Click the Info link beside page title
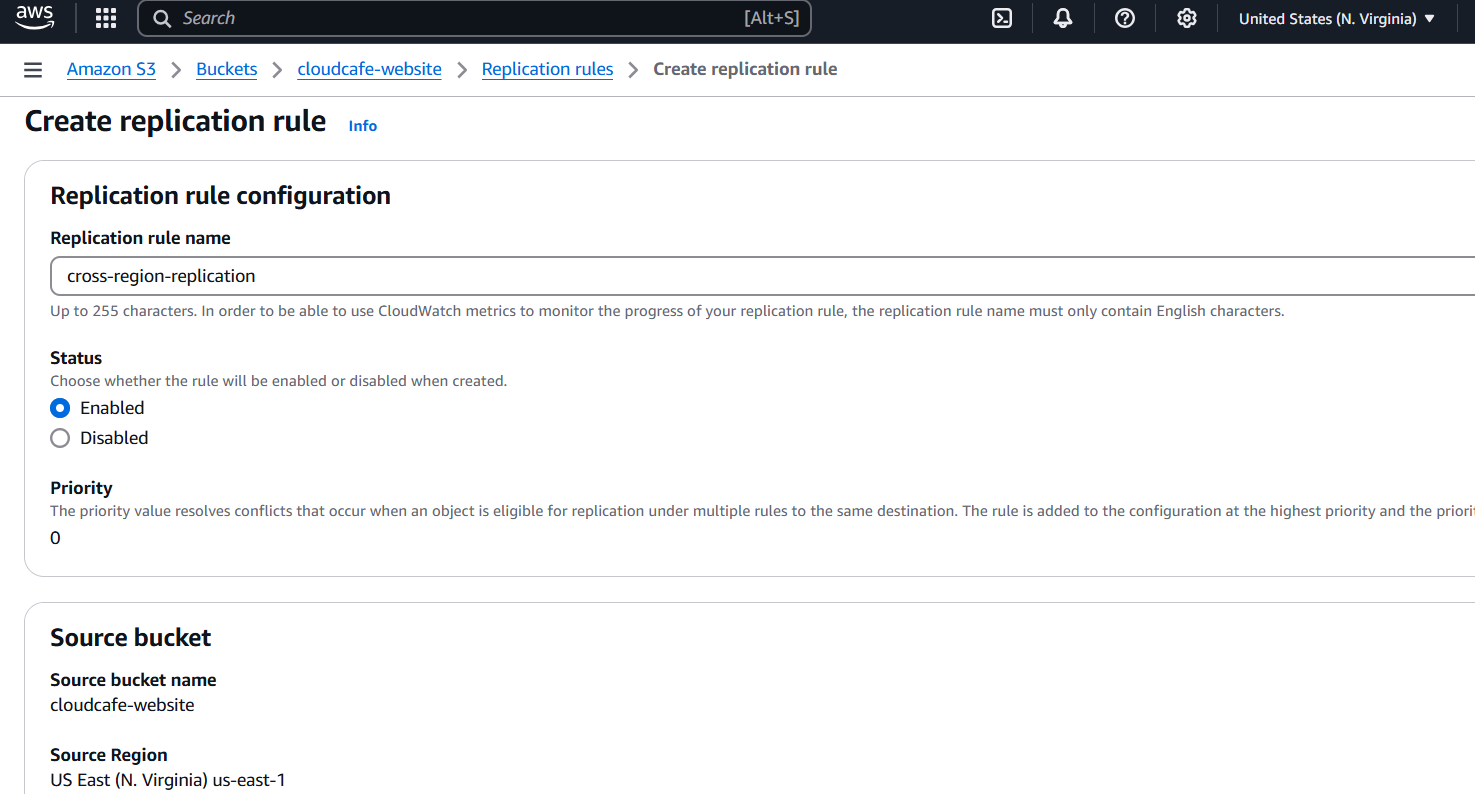This screenshot has height=794, width=1475. tap(363, 126)
